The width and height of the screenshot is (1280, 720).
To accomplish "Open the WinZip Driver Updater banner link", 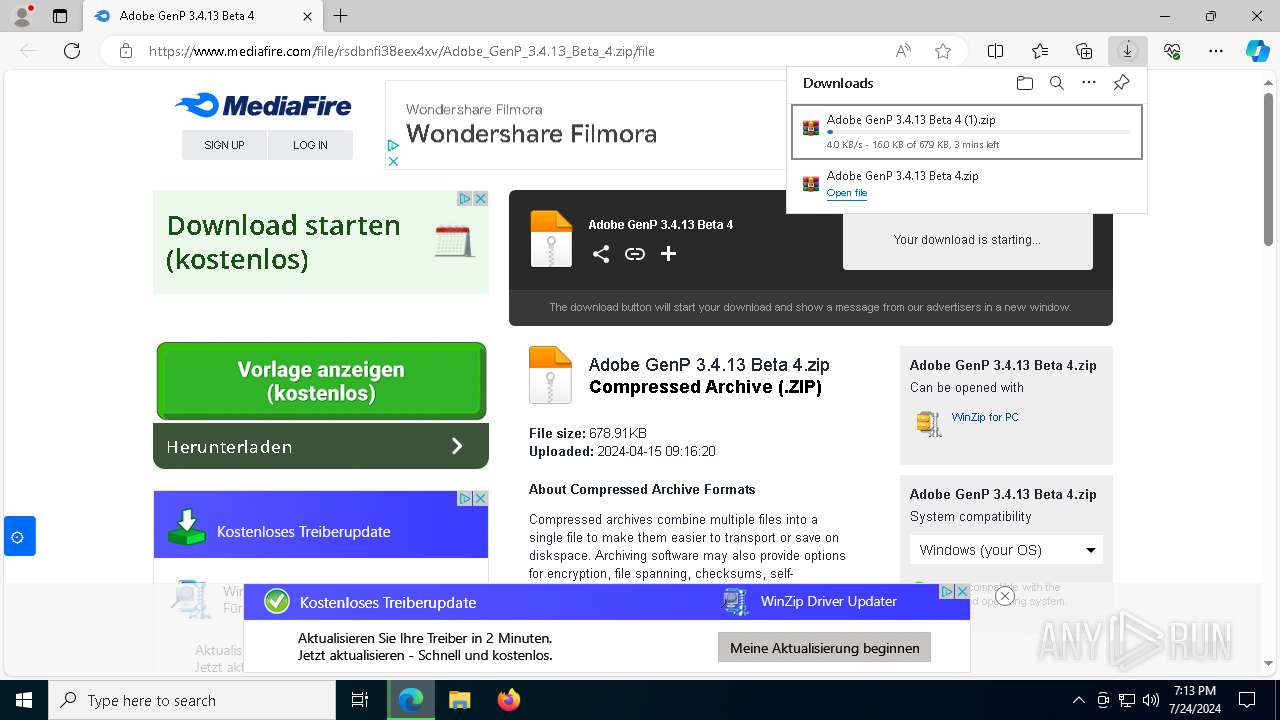I will [x=828, y=601].
